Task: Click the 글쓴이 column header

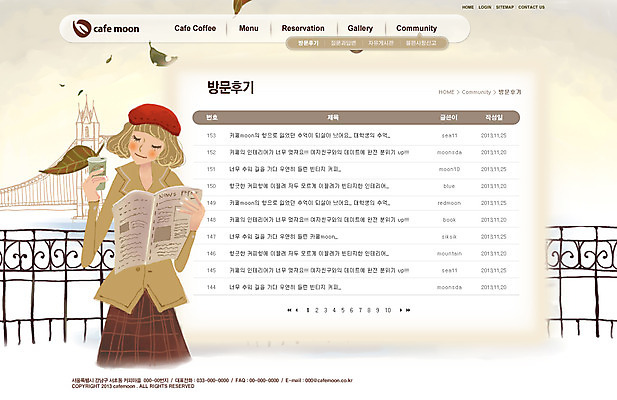Action: coord(449,117)
